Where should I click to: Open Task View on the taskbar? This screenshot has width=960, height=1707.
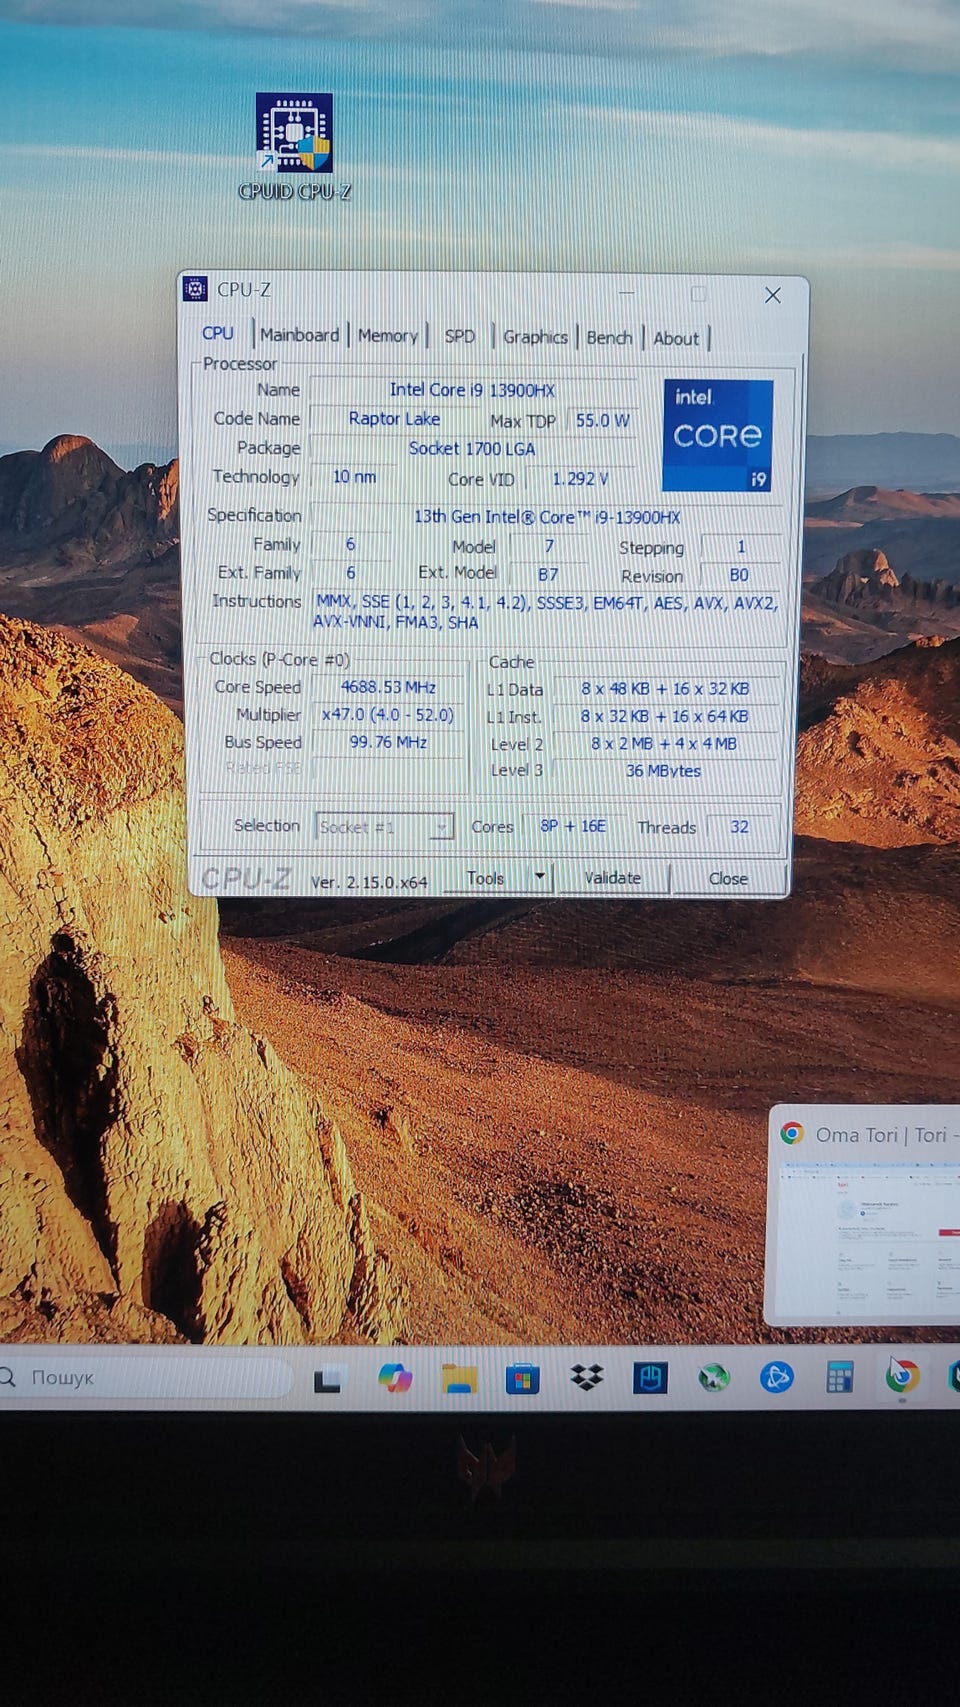coord(328,1379)
